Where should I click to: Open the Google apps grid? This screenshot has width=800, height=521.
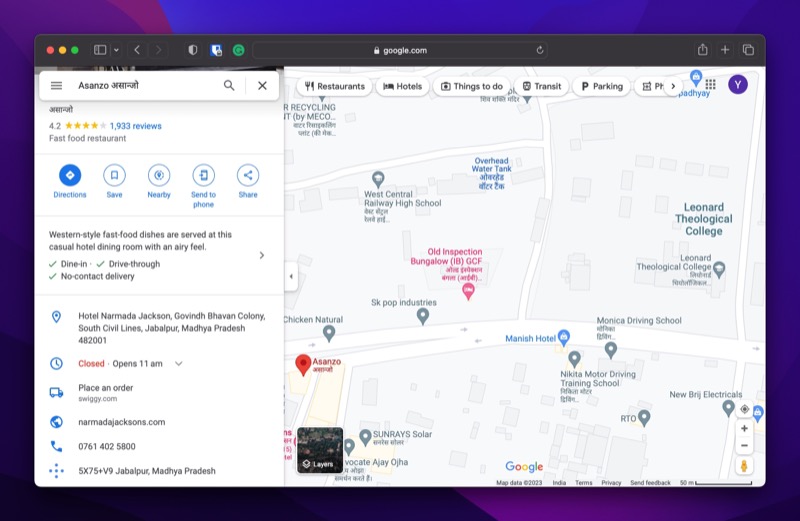tap(711, 84)
